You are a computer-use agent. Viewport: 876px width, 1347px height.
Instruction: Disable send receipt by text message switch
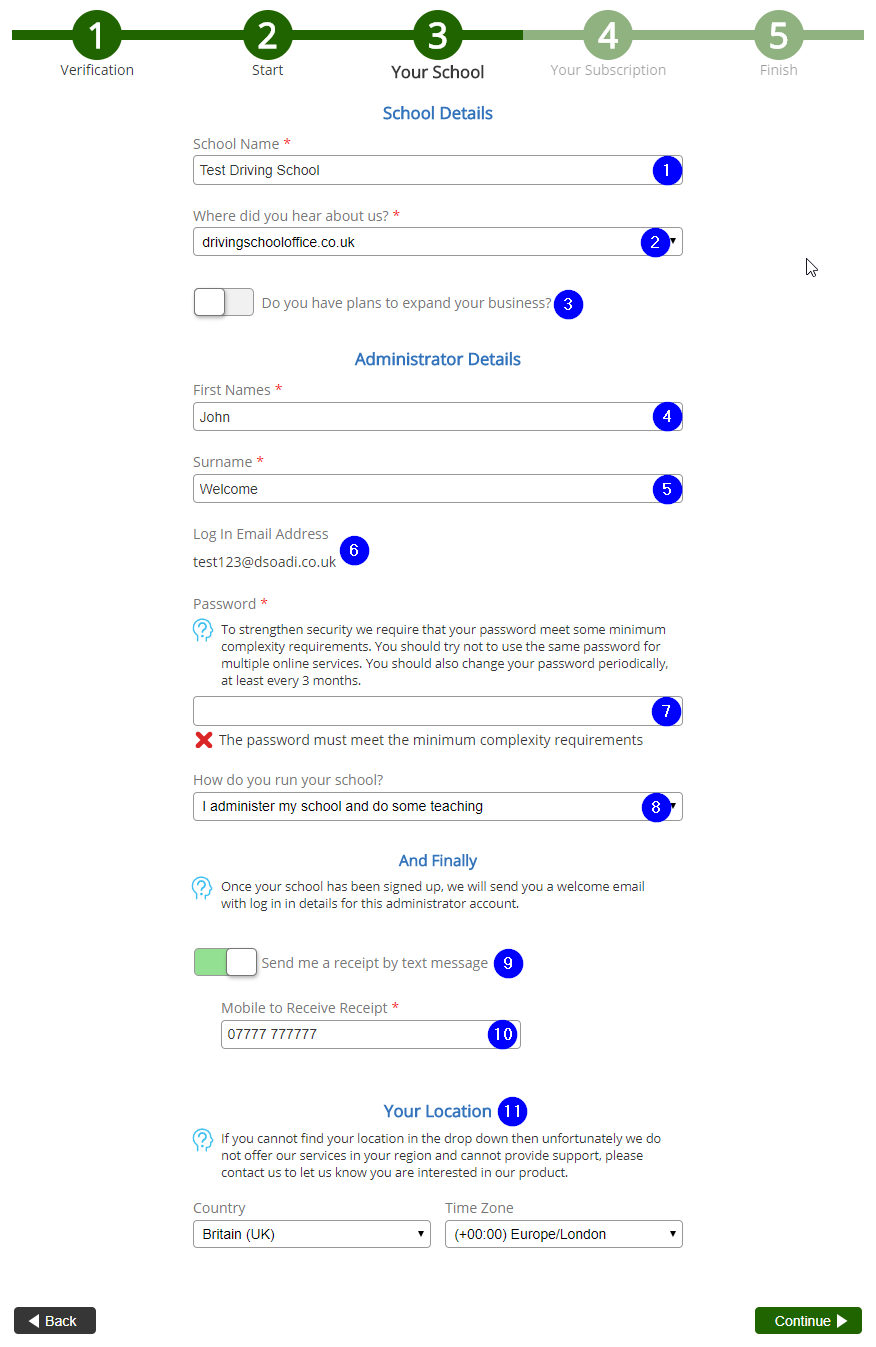pyautogui.click(x=225, y=962)
